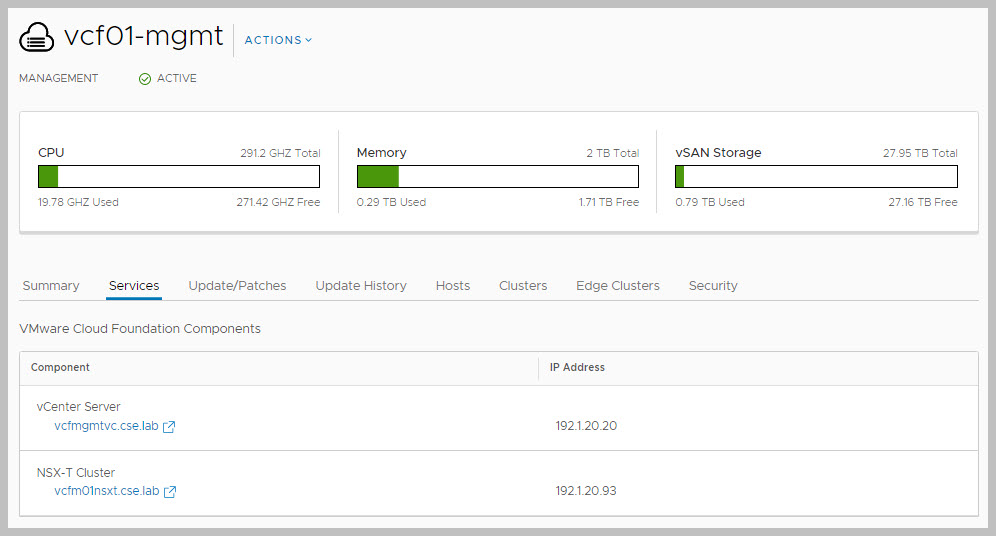
Task: Select the Services tab
Action: pos(134,286)
